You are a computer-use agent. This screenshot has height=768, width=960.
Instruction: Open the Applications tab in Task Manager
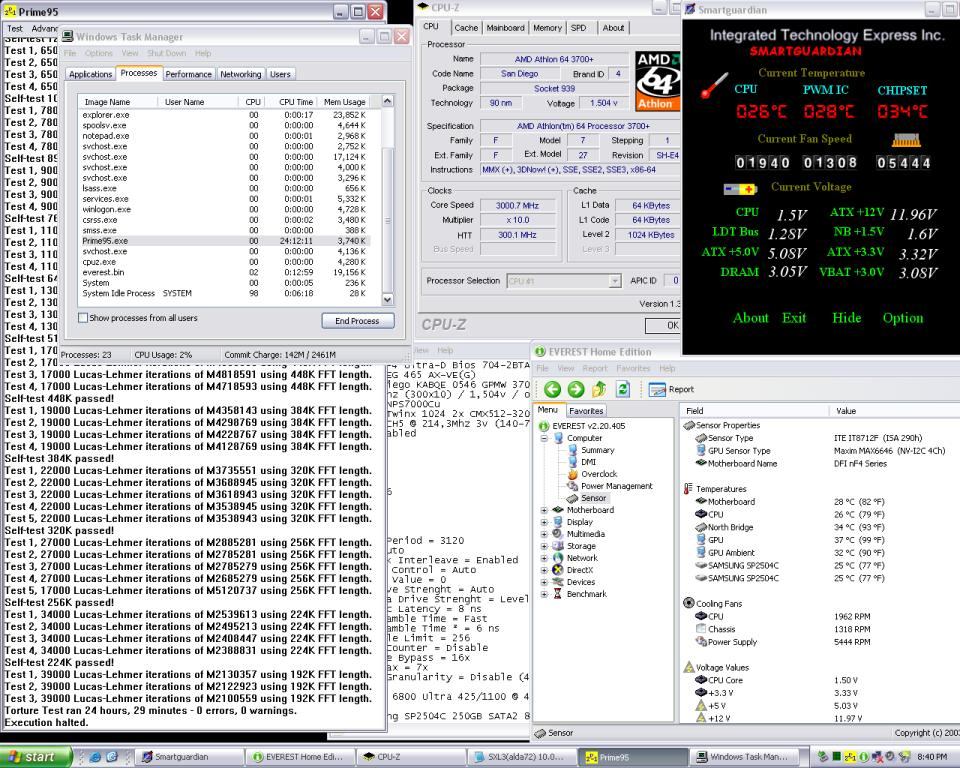pos(90,74)
